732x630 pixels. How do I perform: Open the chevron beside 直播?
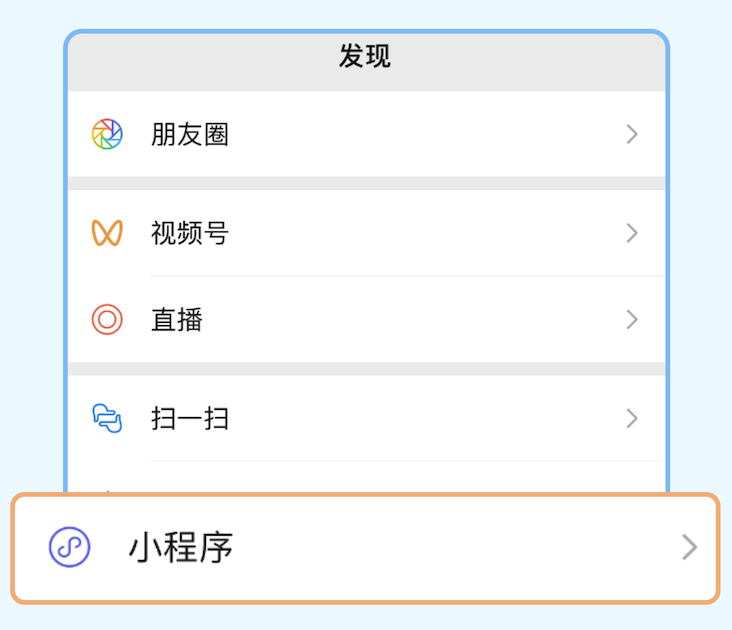pyautogui.click(x=632, y=320)
